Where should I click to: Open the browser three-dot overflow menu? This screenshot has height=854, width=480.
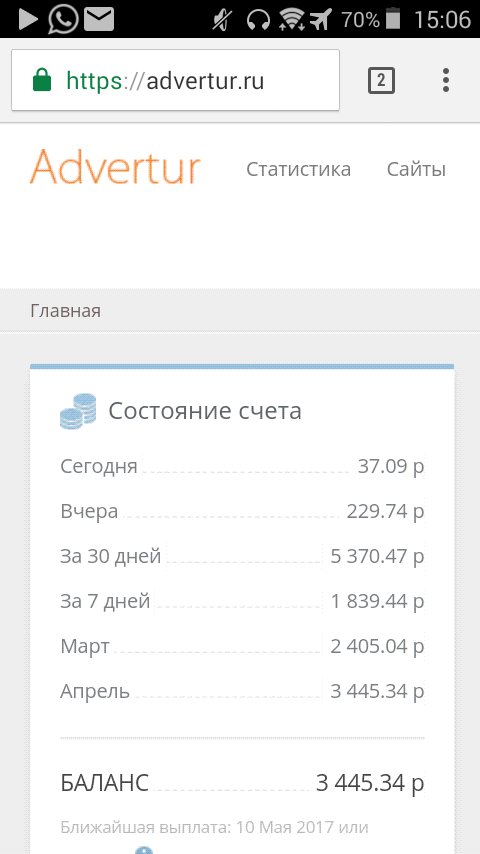pyautogui.click(x=446, y=81)
